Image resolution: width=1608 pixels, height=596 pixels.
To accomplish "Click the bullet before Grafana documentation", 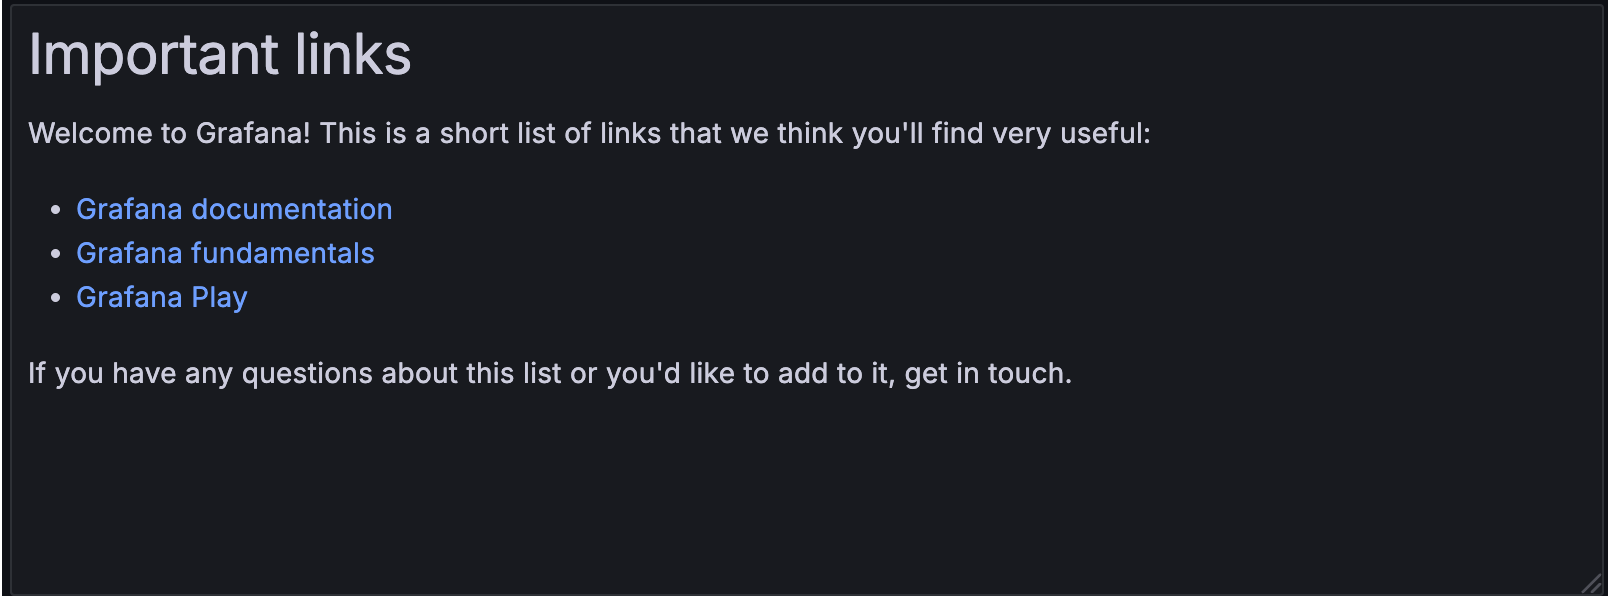I will click(56, 210).
